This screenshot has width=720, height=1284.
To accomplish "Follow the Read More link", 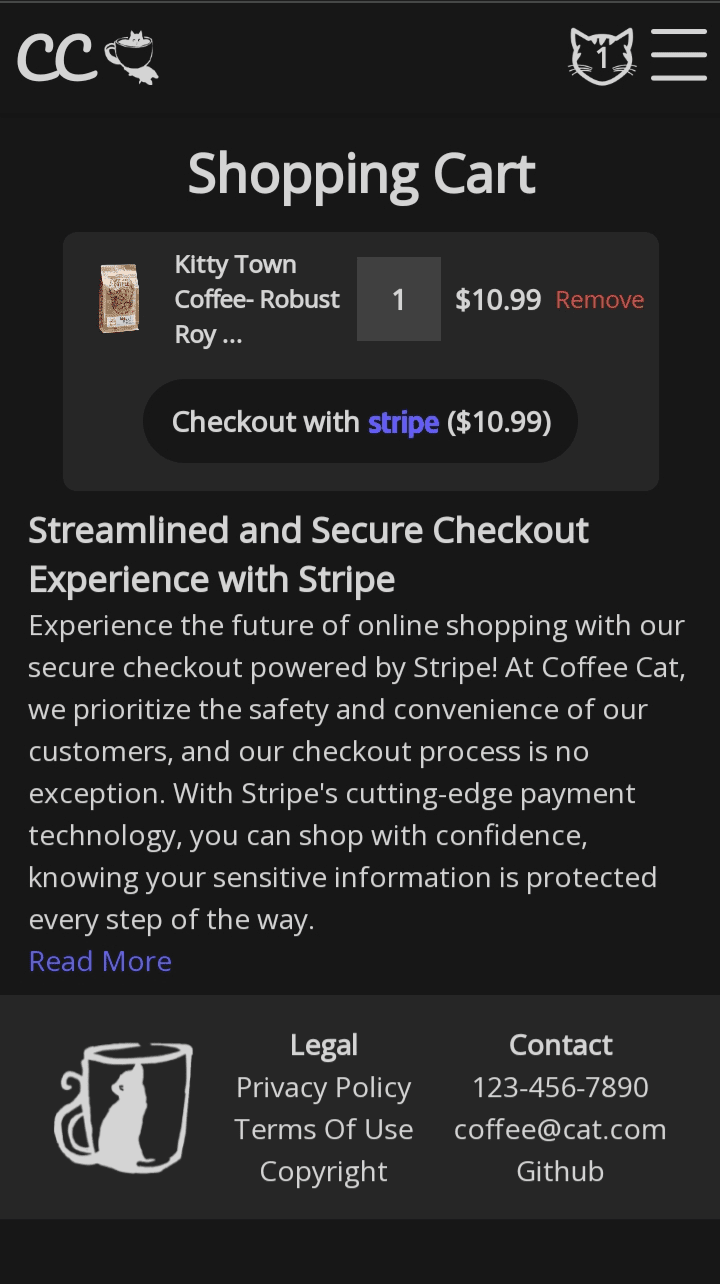I will 100,961.
